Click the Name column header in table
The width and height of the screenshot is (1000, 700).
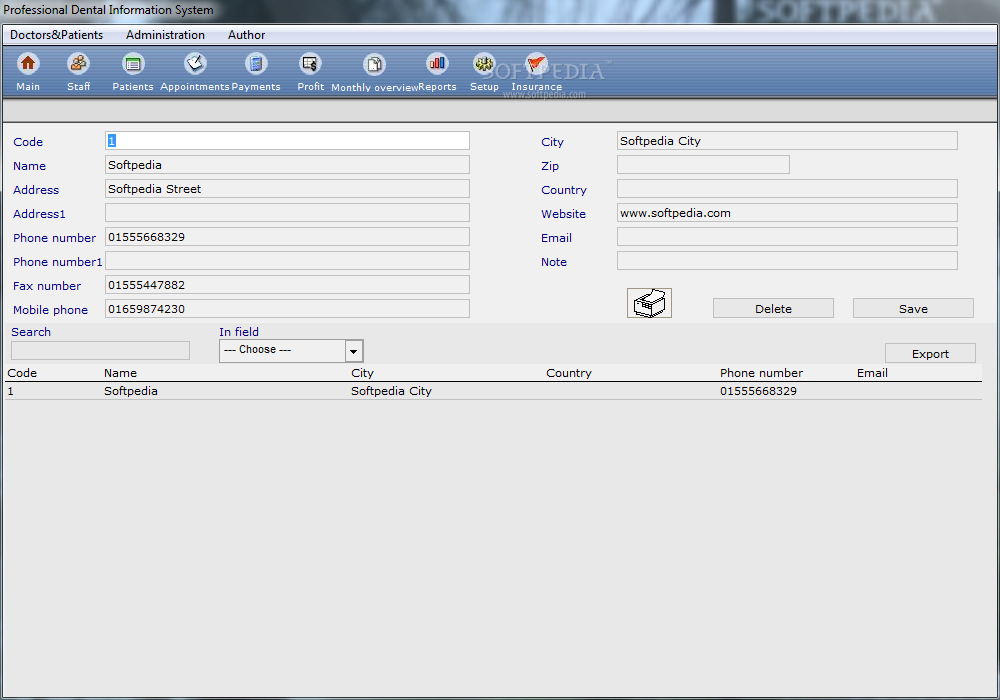(121, 373)
